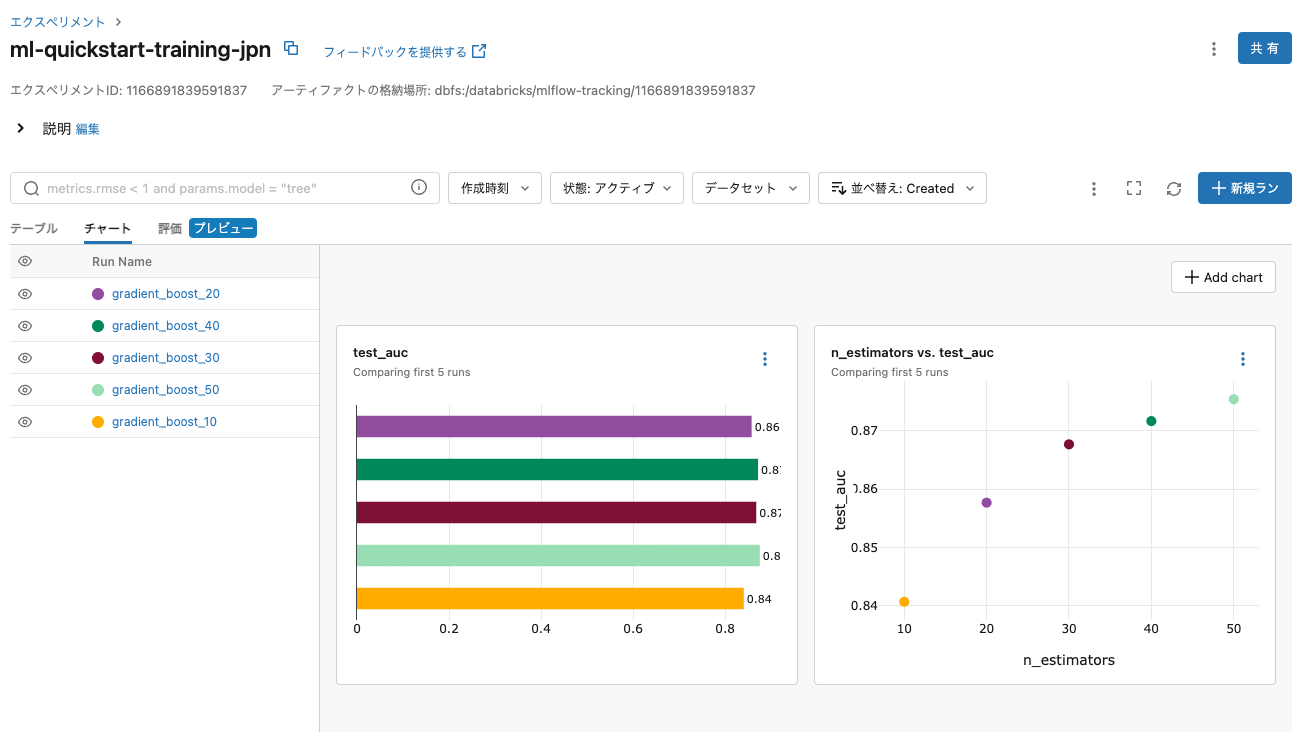Screen dimensions: 1302x732
Task: Click the エクスペリメントID text
Action: coord(128,90)
